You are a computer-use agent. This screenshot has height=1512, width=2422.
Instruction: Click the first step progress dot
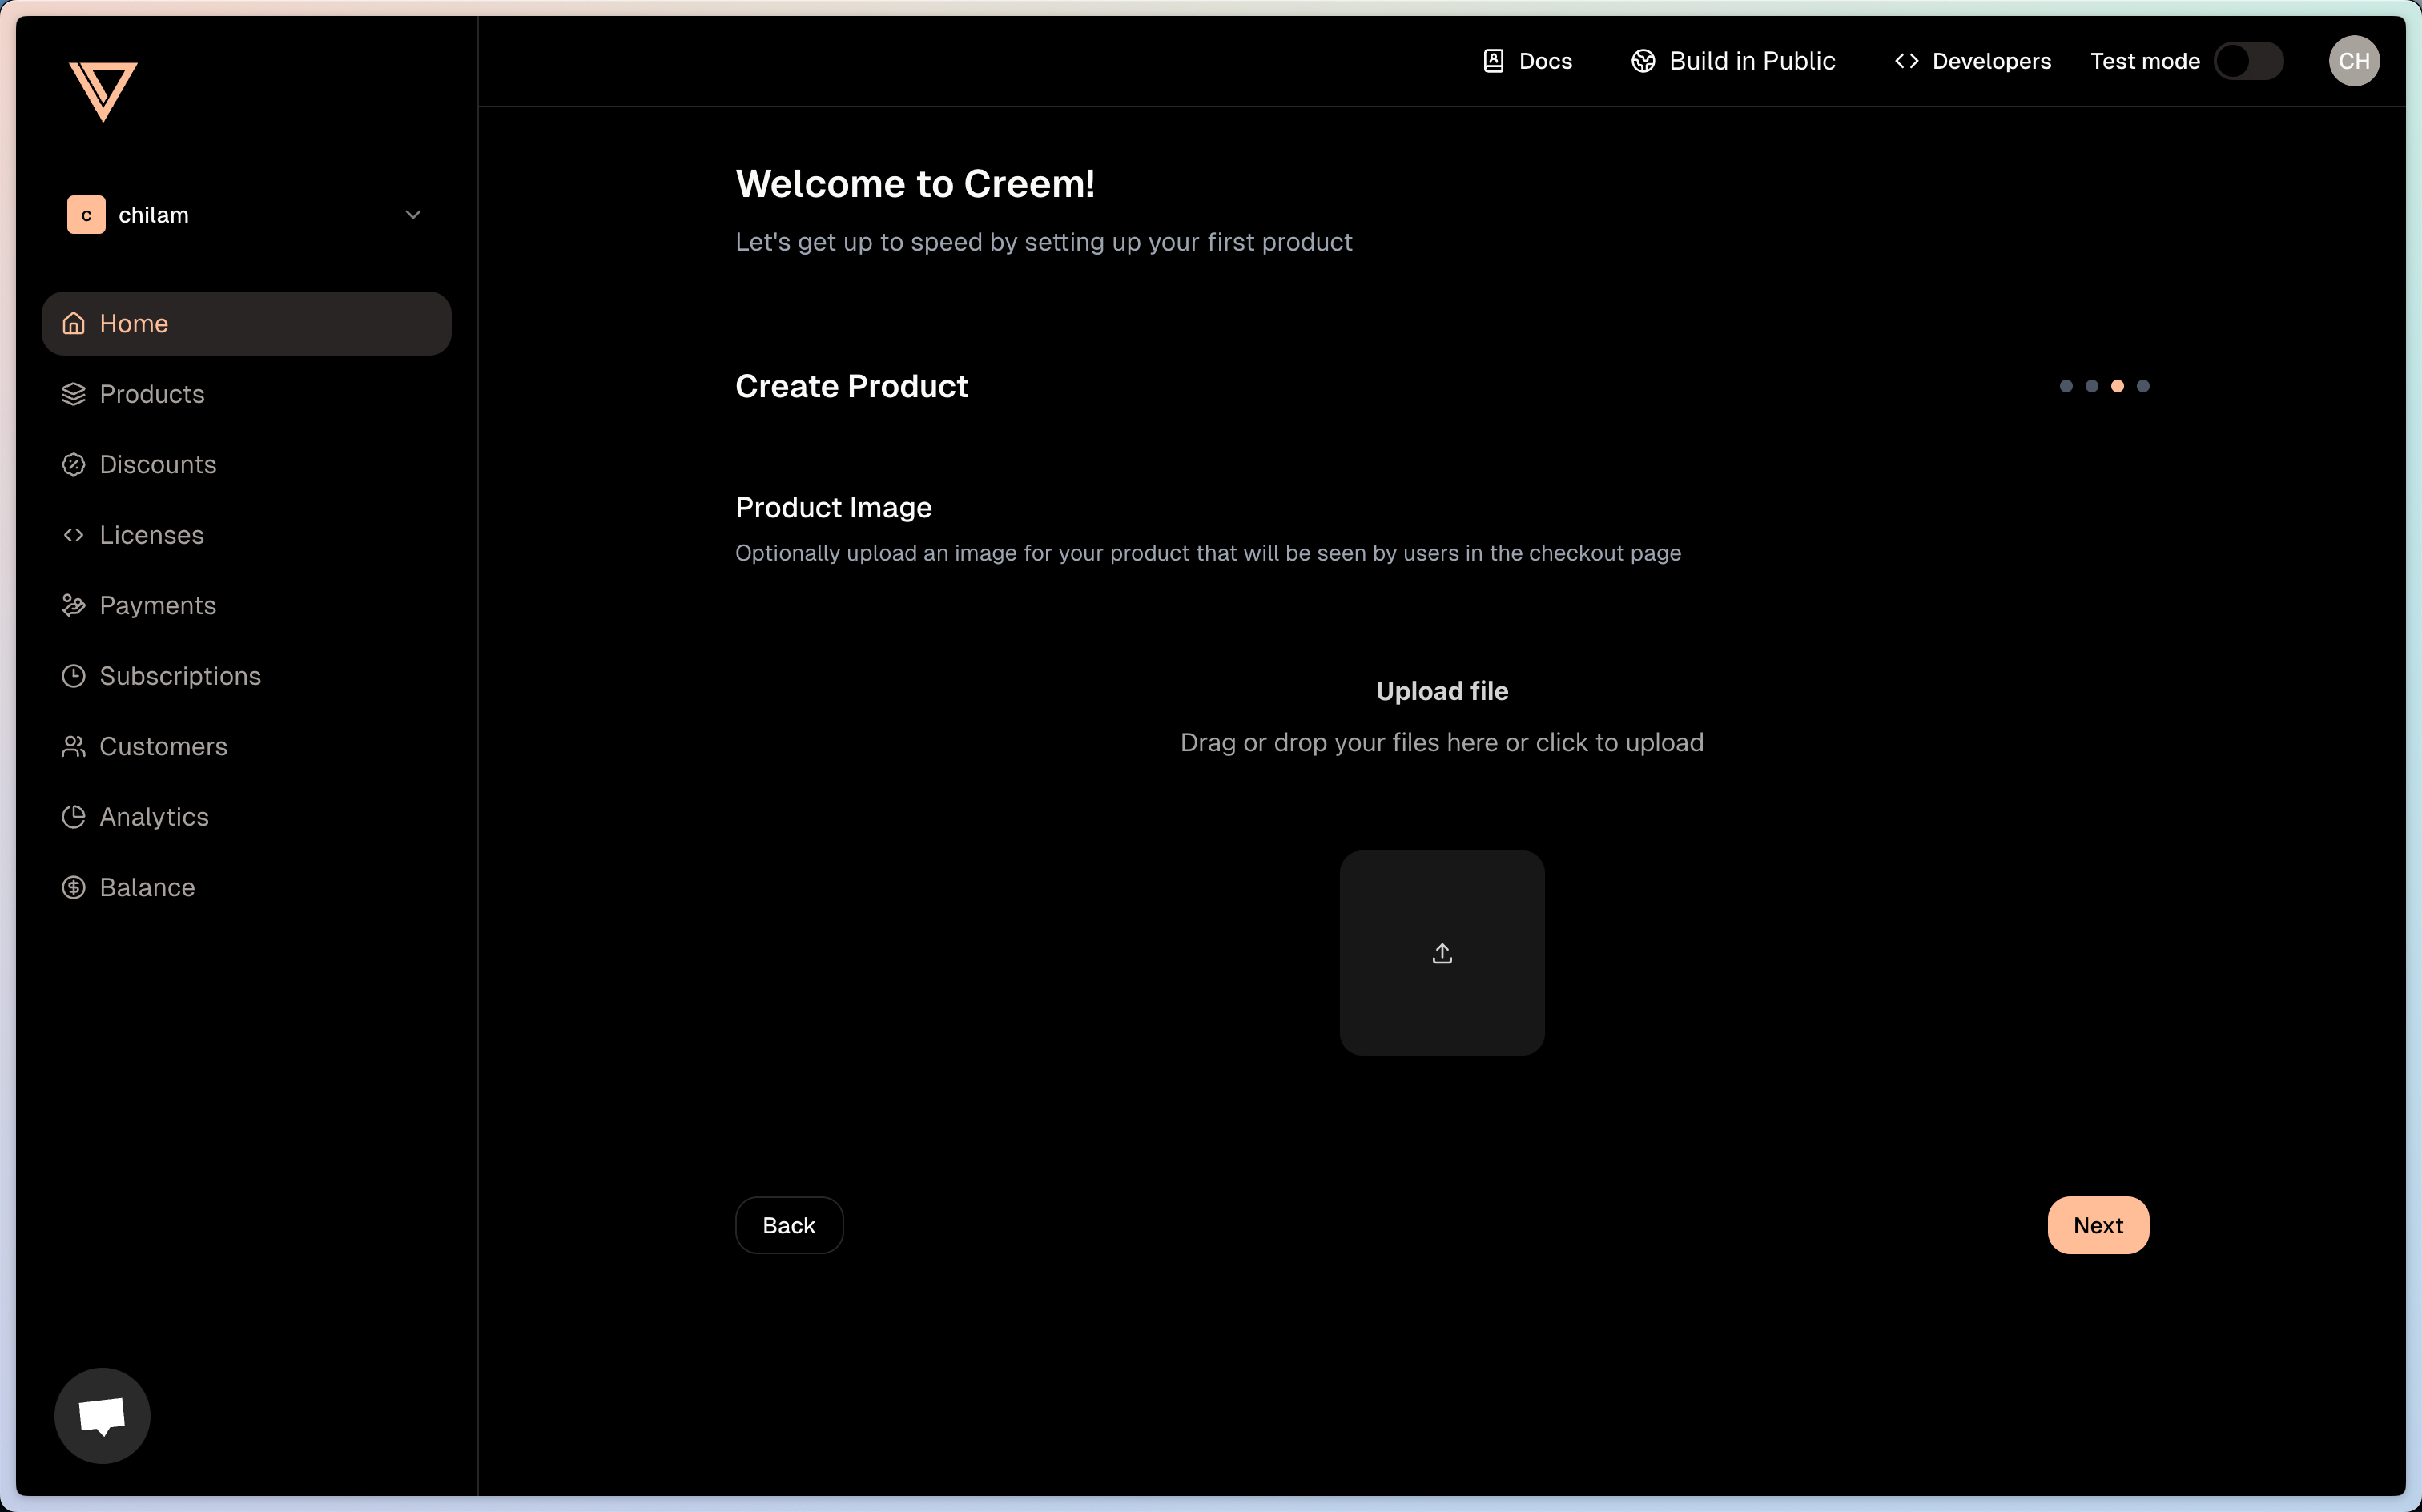click(2066, 386)
